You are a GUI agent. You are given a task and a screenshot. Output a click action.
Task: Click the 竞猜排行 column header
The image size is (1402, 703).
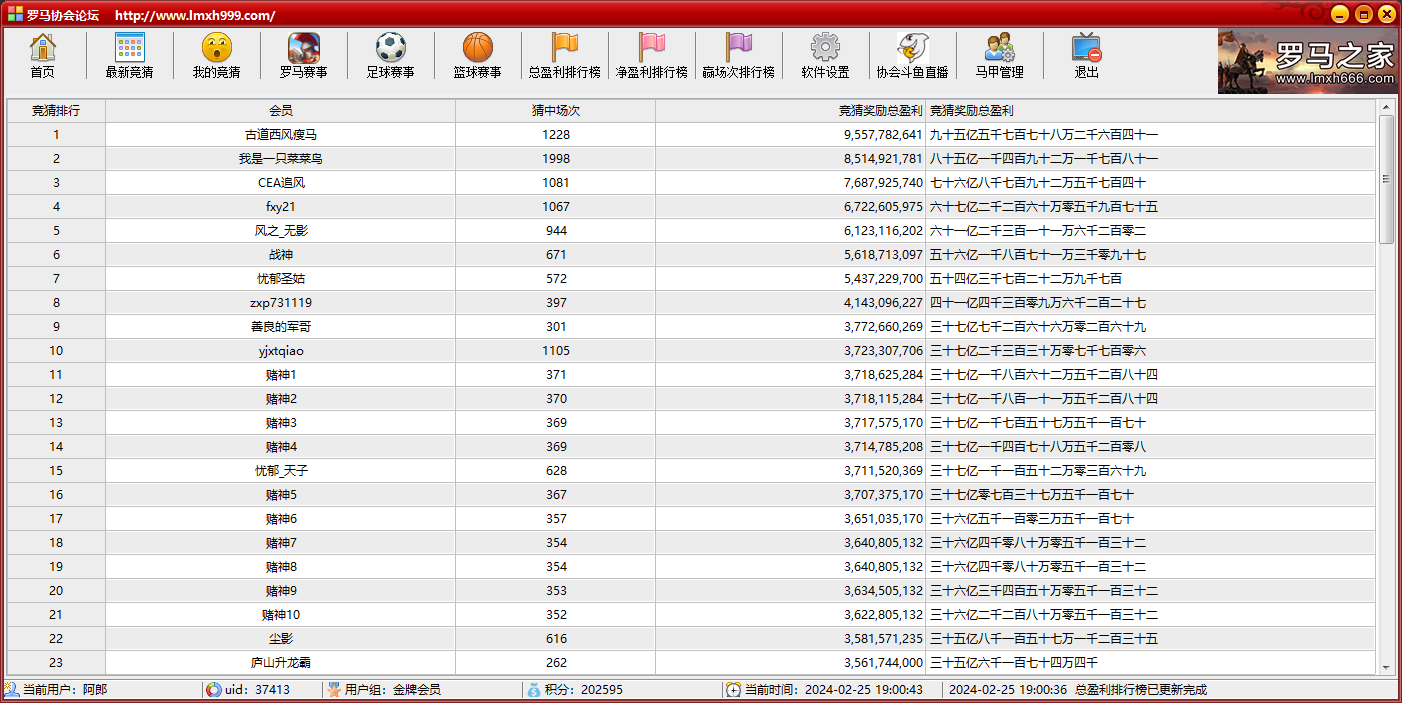[56, 111]
